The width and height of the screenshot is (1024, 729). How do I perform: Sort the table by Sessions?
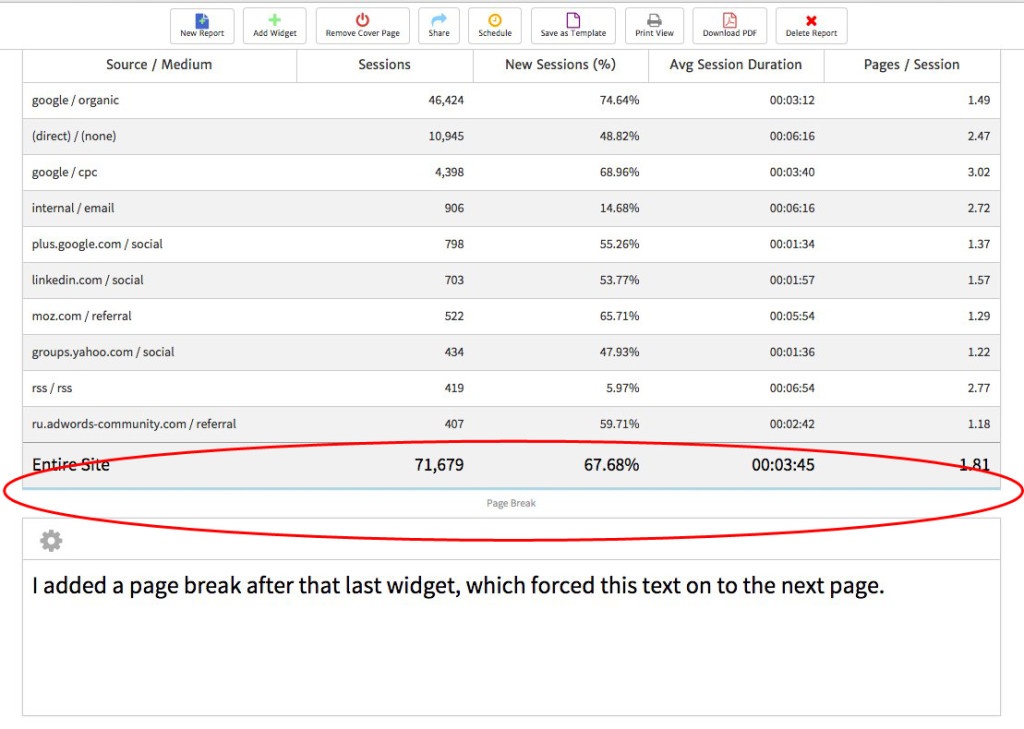(x=384, y=64)
